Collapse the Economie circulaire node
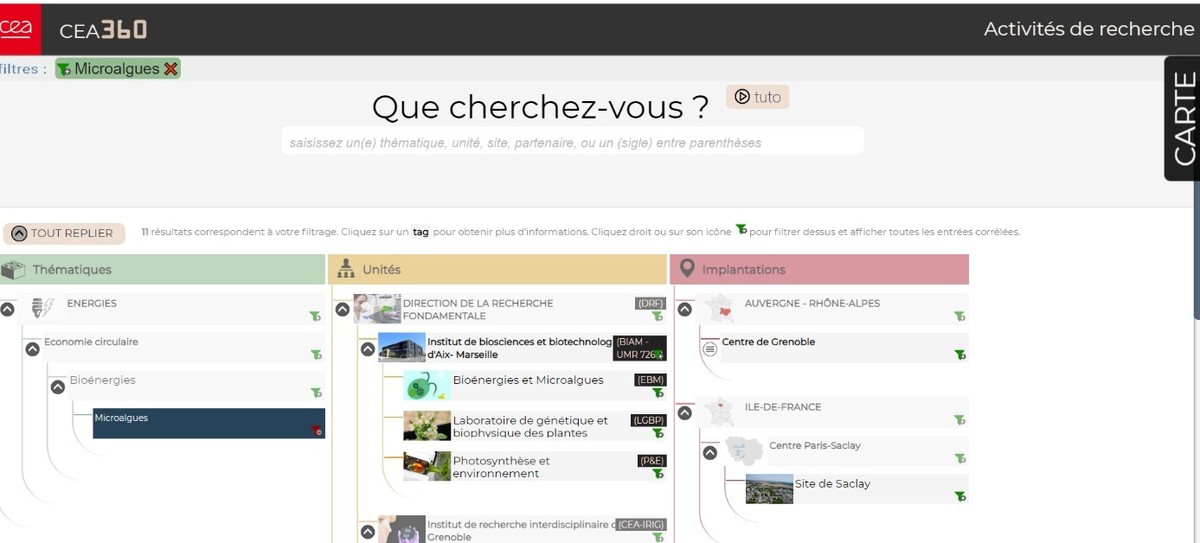Image resolution: width=1200 pixels, height=543 pixels. pyautogui.click(x=32, y=349)
